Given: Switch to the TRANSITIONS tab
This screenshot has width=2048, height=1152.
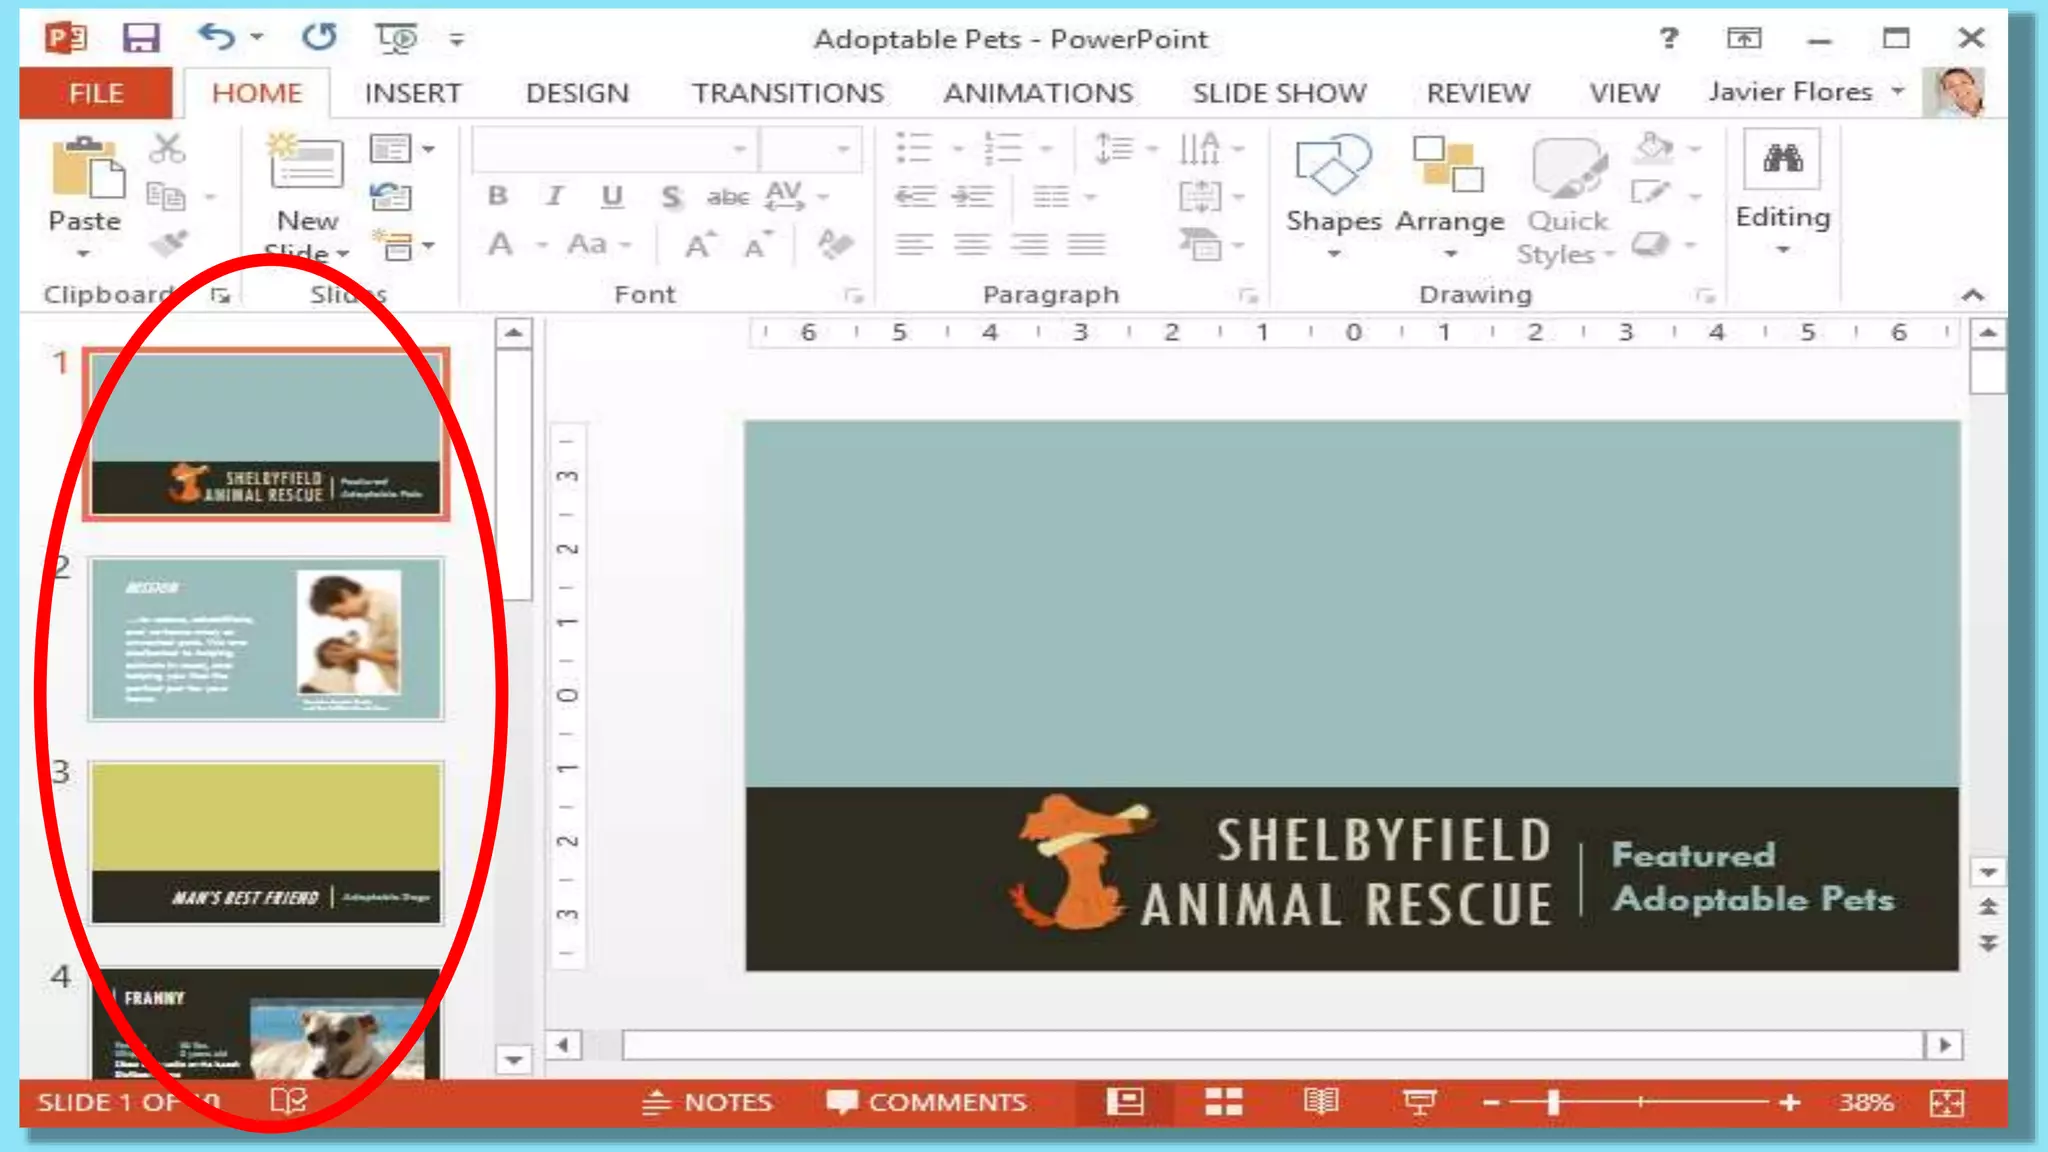Looking at the screenshot, I should pos(787,93).
